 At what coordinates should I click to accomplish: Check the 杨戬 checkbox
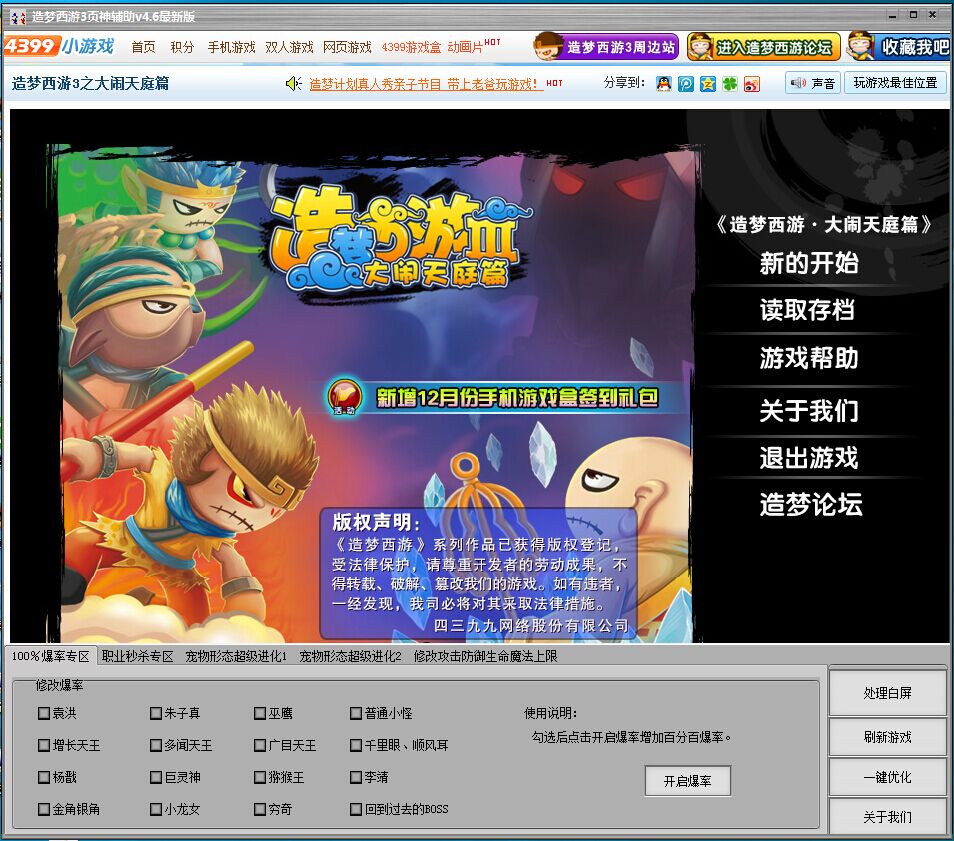(x=44, y=777)
